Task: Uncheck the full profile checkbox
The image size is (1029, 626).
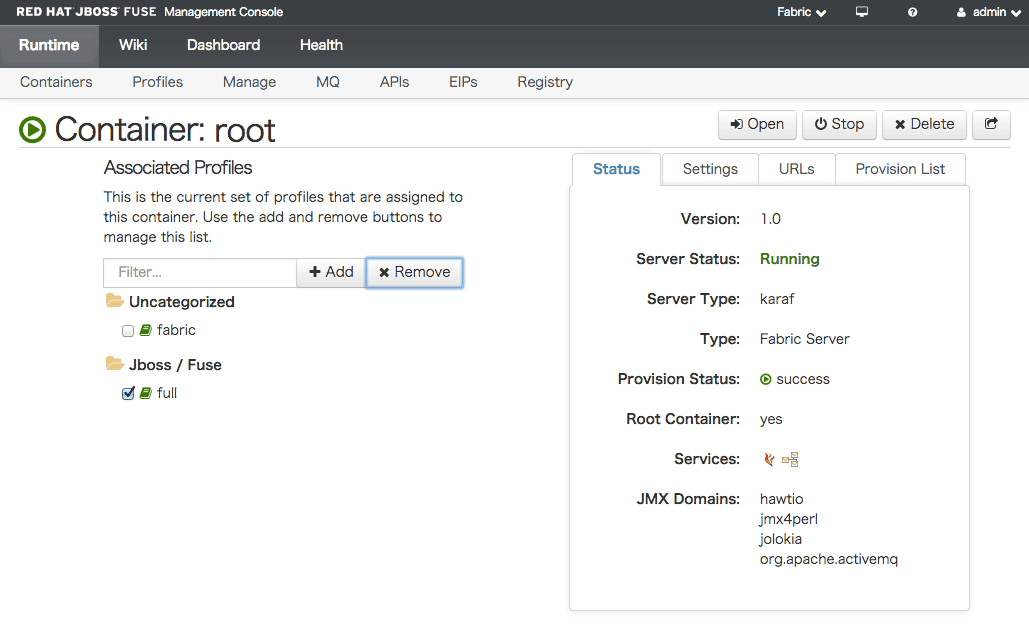Action: [128, 393]
